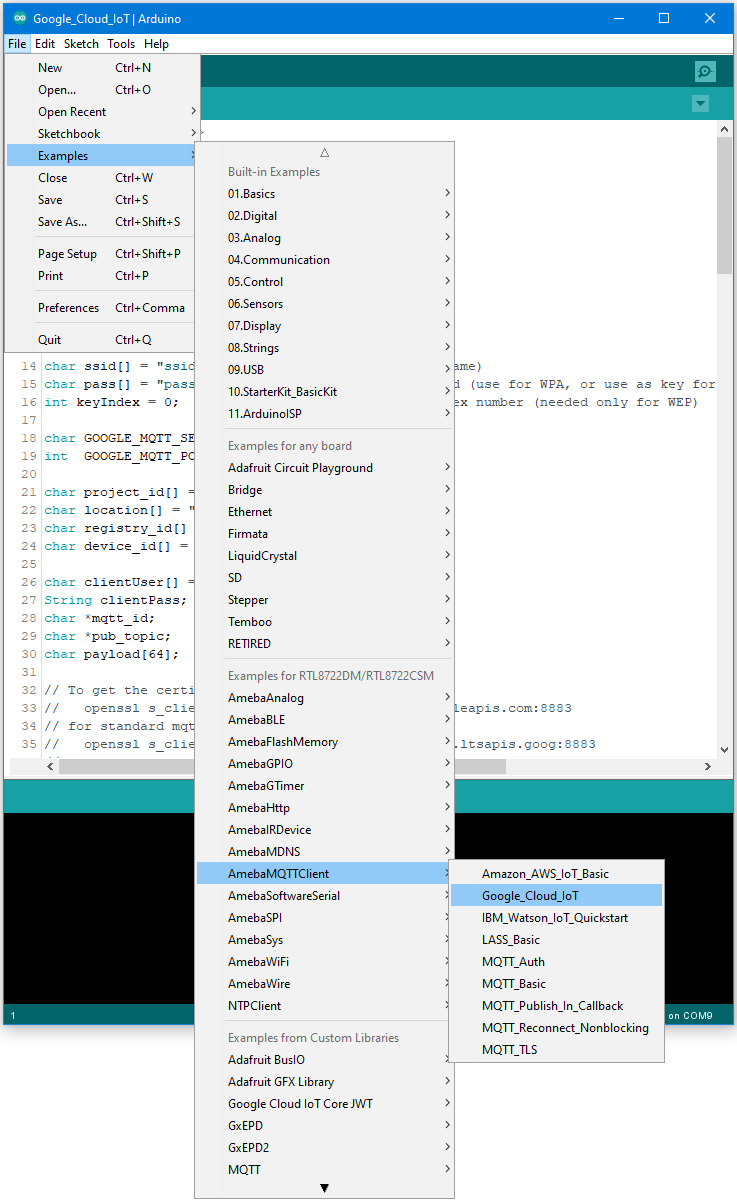Open the Tools menu

[121, 44]
